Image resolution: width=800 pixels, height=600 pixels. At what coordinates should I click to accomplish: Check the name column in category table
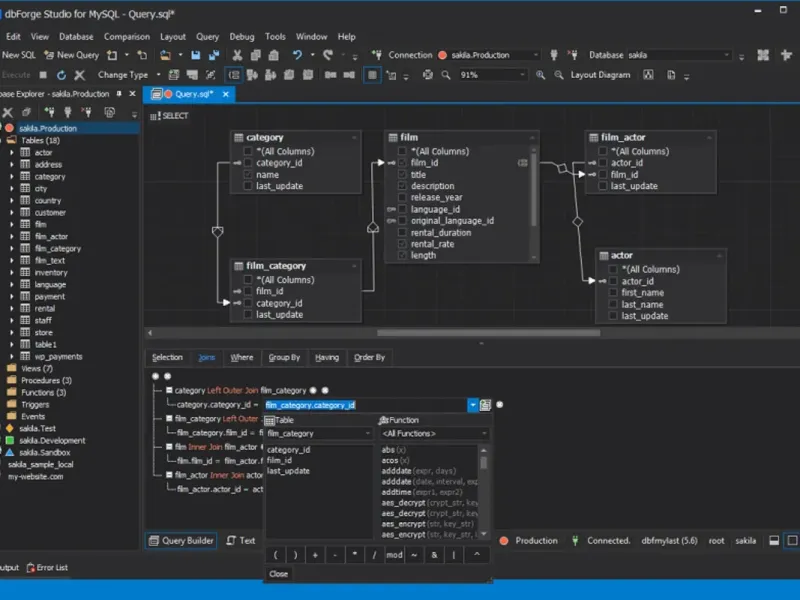click(x=247, y=175)
